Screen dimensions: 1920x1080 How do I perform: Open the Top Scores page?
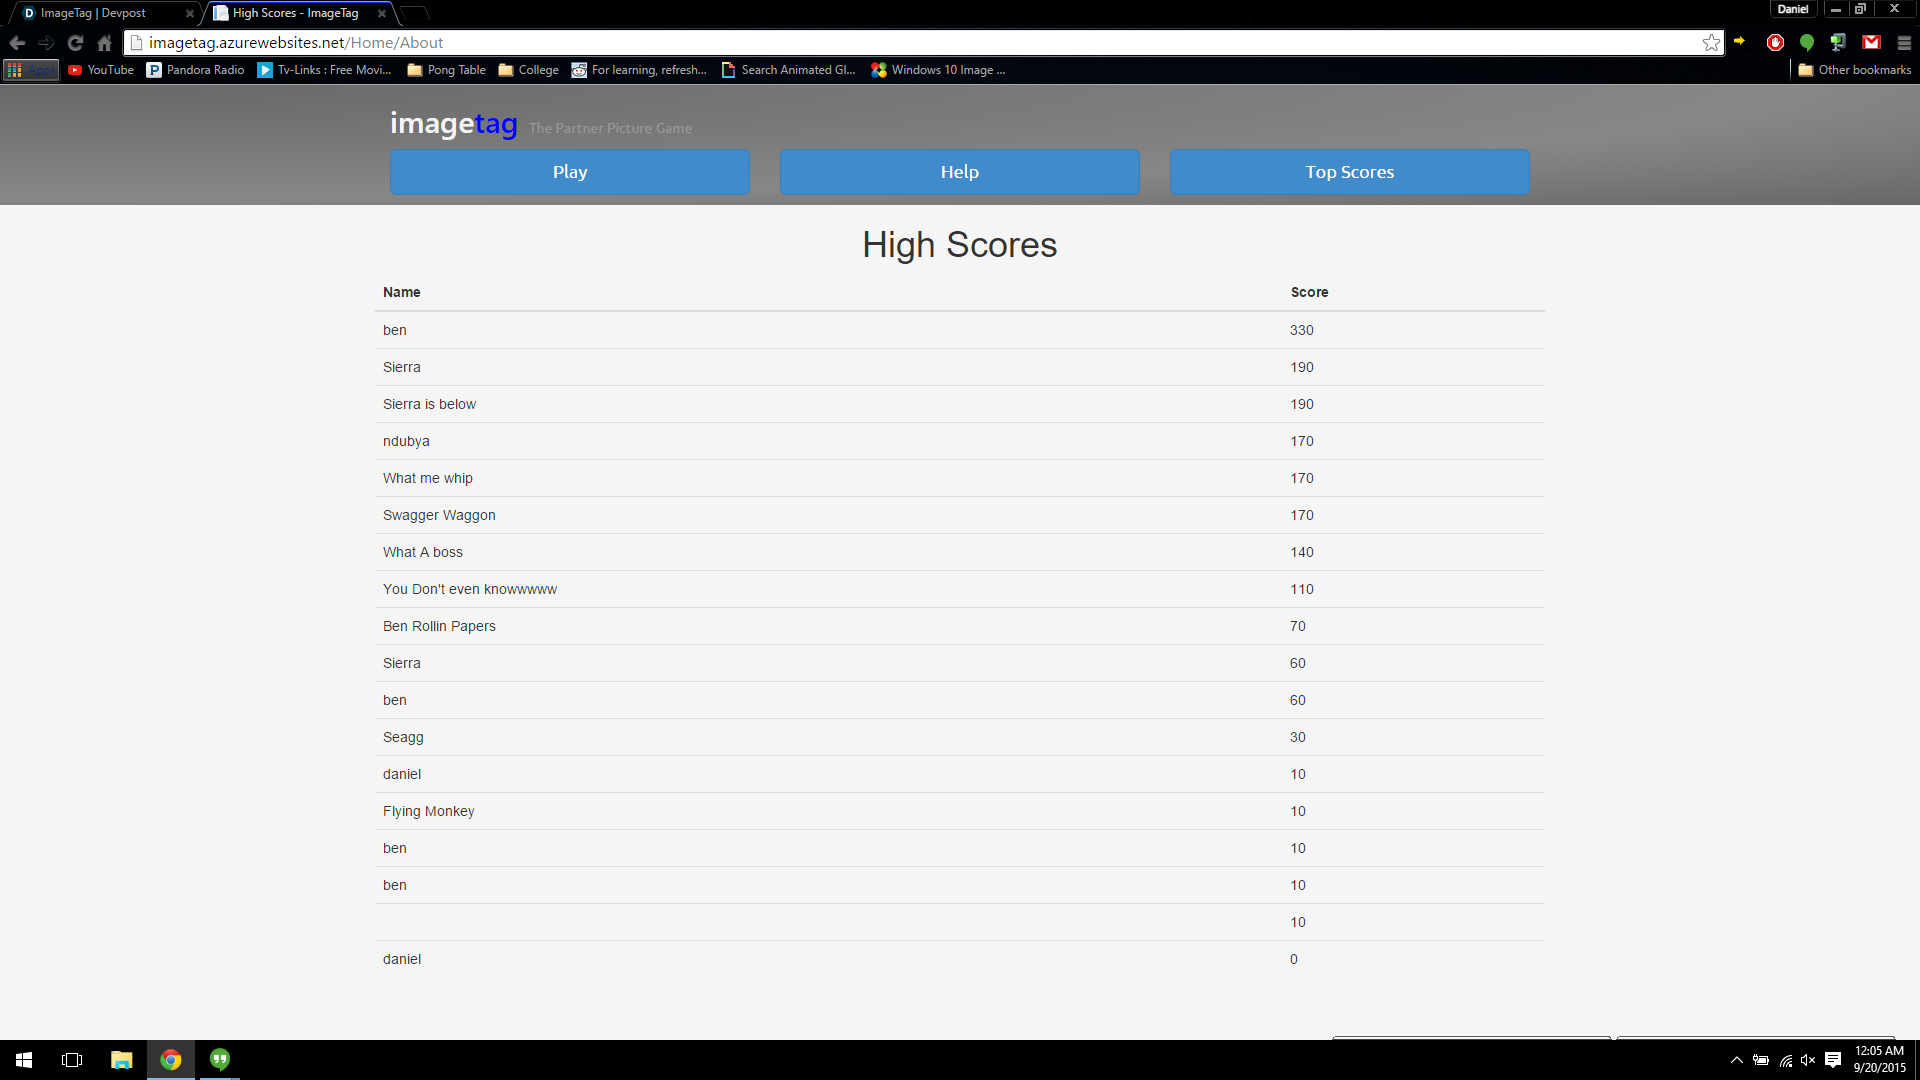point(1349,172)
